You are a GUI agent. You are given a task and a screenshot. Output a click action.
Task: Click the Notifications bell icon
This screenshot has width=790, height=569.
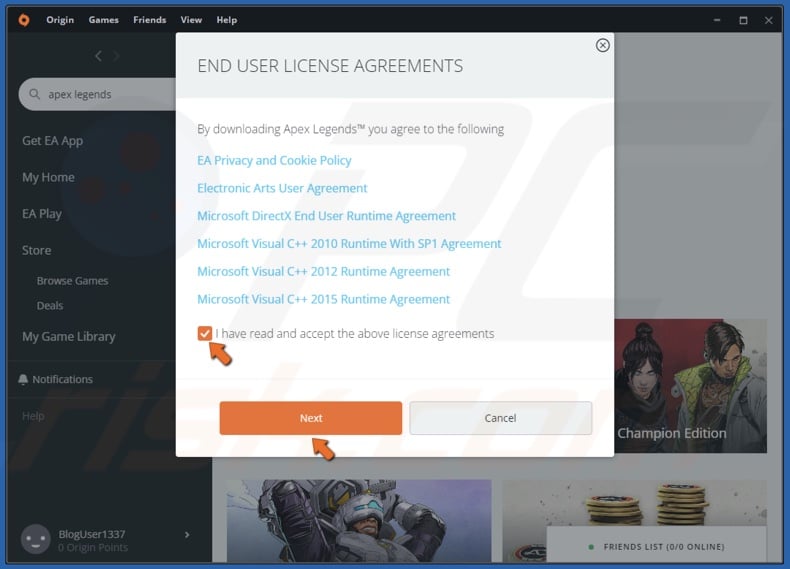[x=23, y=379]
